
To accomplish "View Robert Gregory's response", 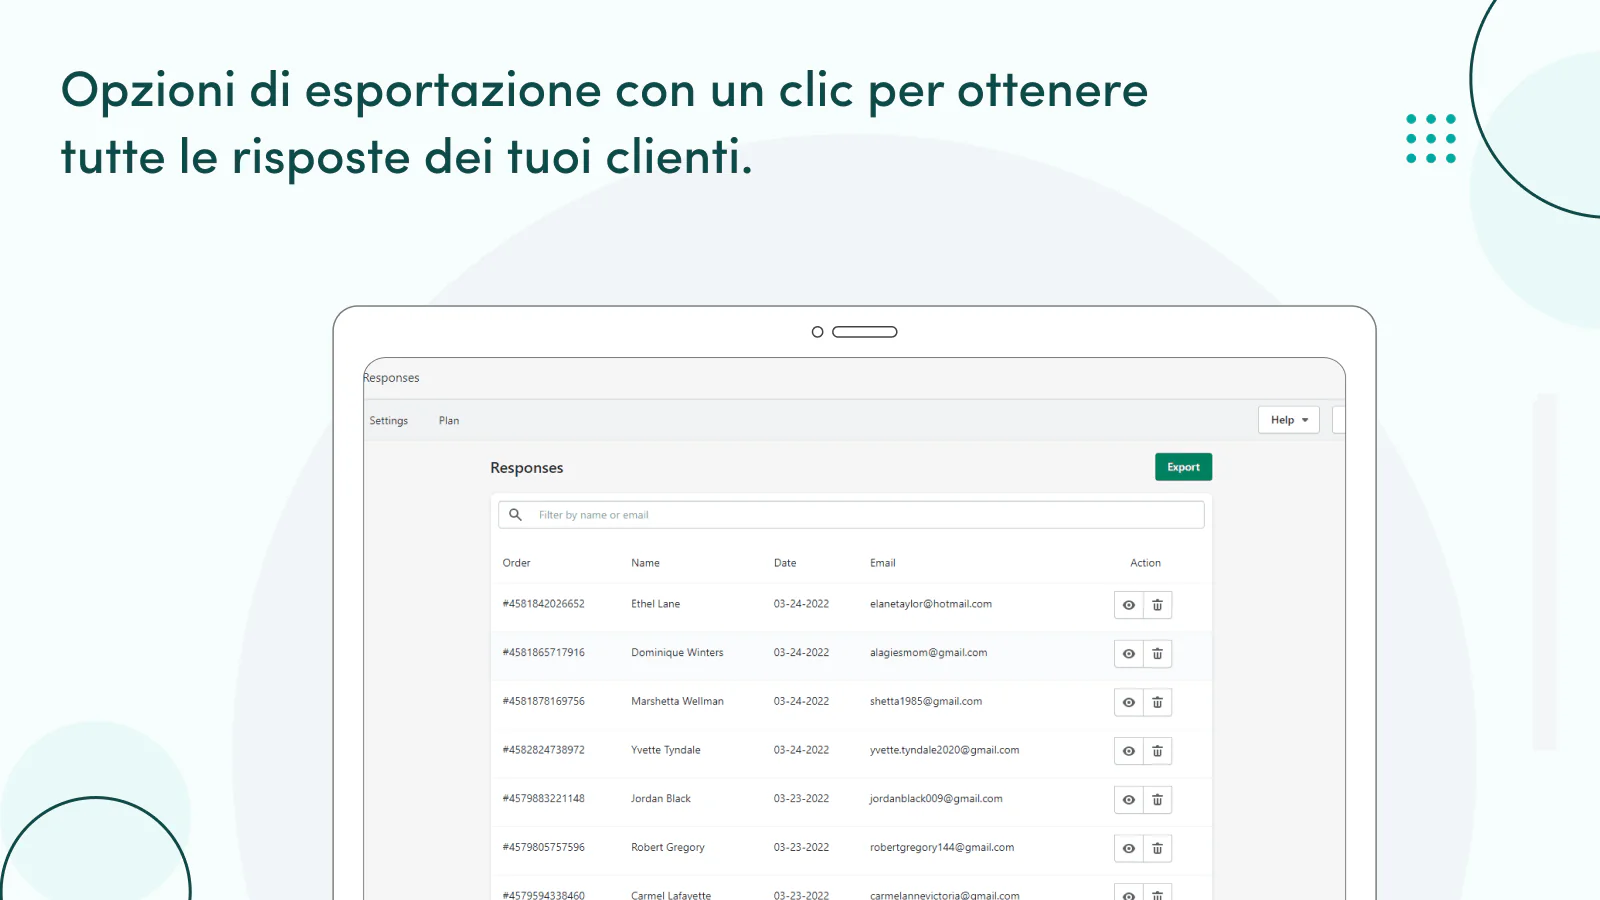I will pos(1129,849).
